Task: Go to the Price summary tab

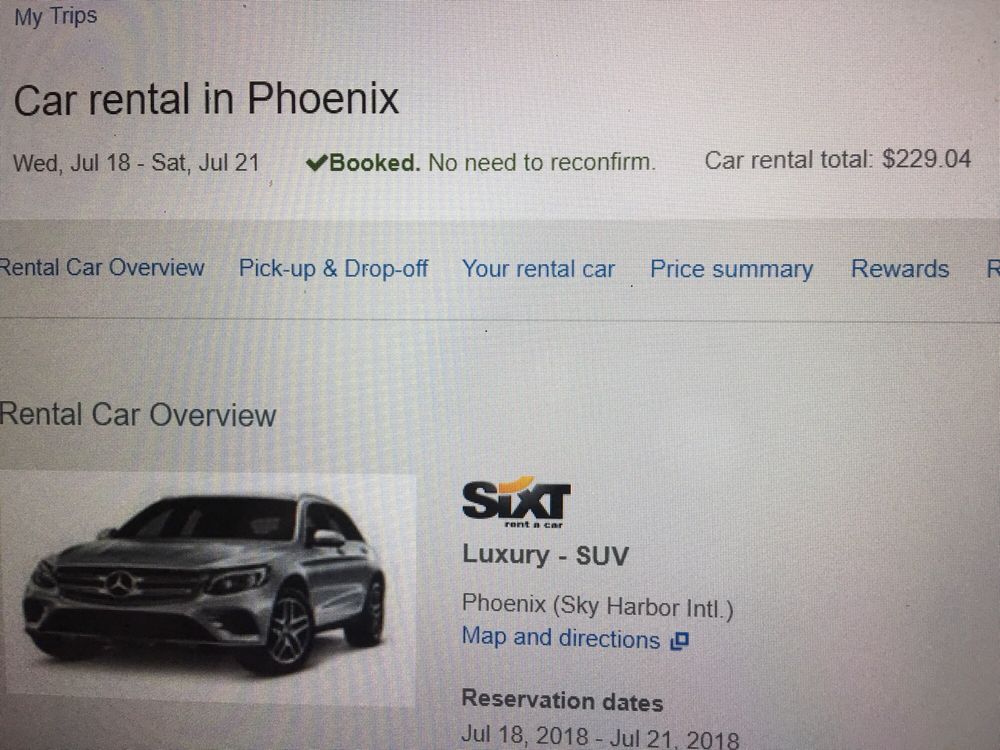Action: click(x=732, y=269)
